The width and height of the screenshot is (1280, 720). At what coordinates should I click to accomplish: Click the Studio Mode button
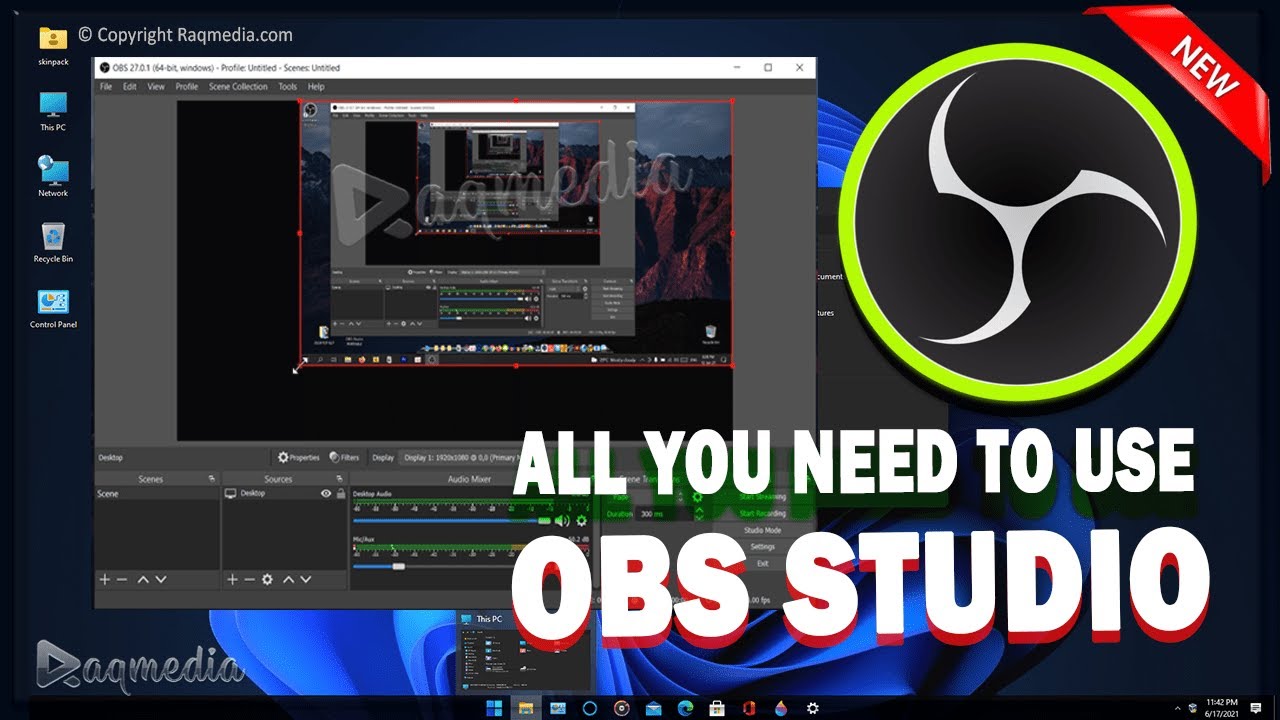click(x=763, y=530)
